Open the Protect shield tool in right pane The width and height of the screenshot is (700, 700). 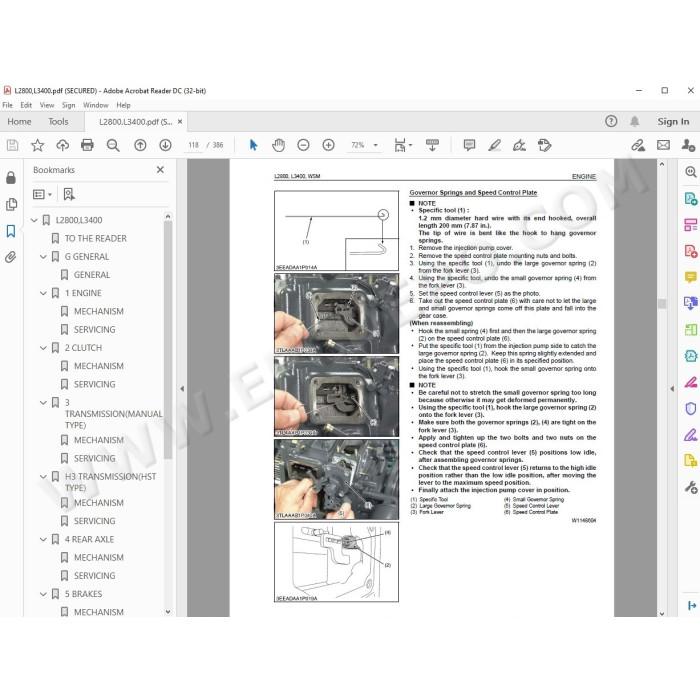pyautogui.click(x=691, y=408)
